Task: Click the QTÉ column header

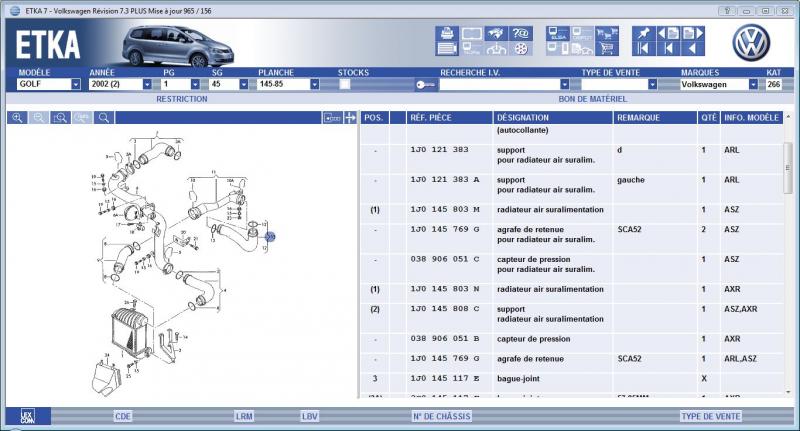Action: [x=709, y=118]
